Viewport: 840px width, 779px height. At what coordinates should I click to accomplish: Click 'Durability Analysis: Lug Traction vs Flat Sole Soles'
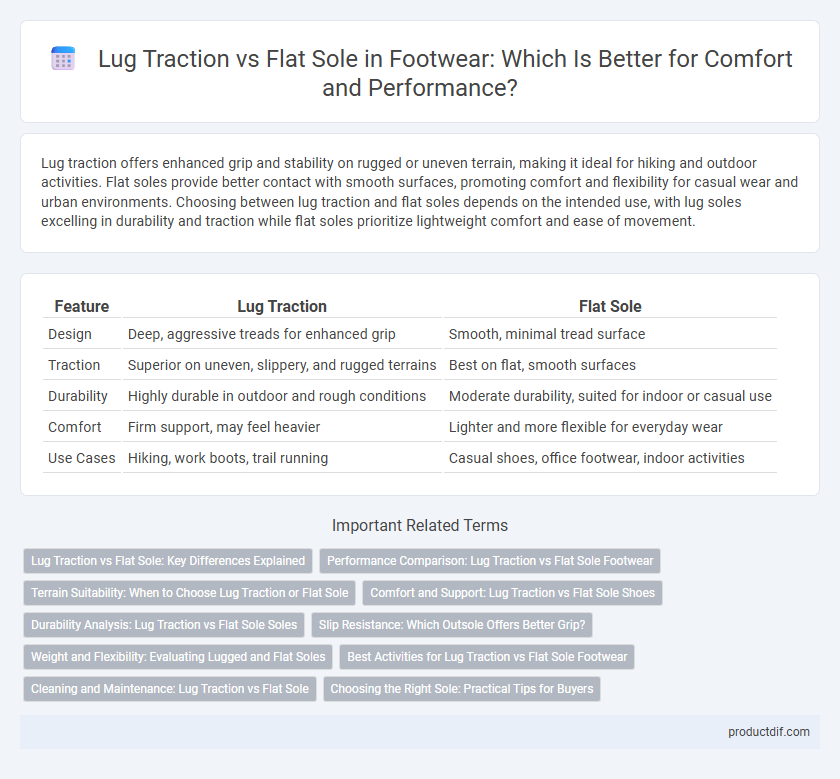(x=164, y=625)
